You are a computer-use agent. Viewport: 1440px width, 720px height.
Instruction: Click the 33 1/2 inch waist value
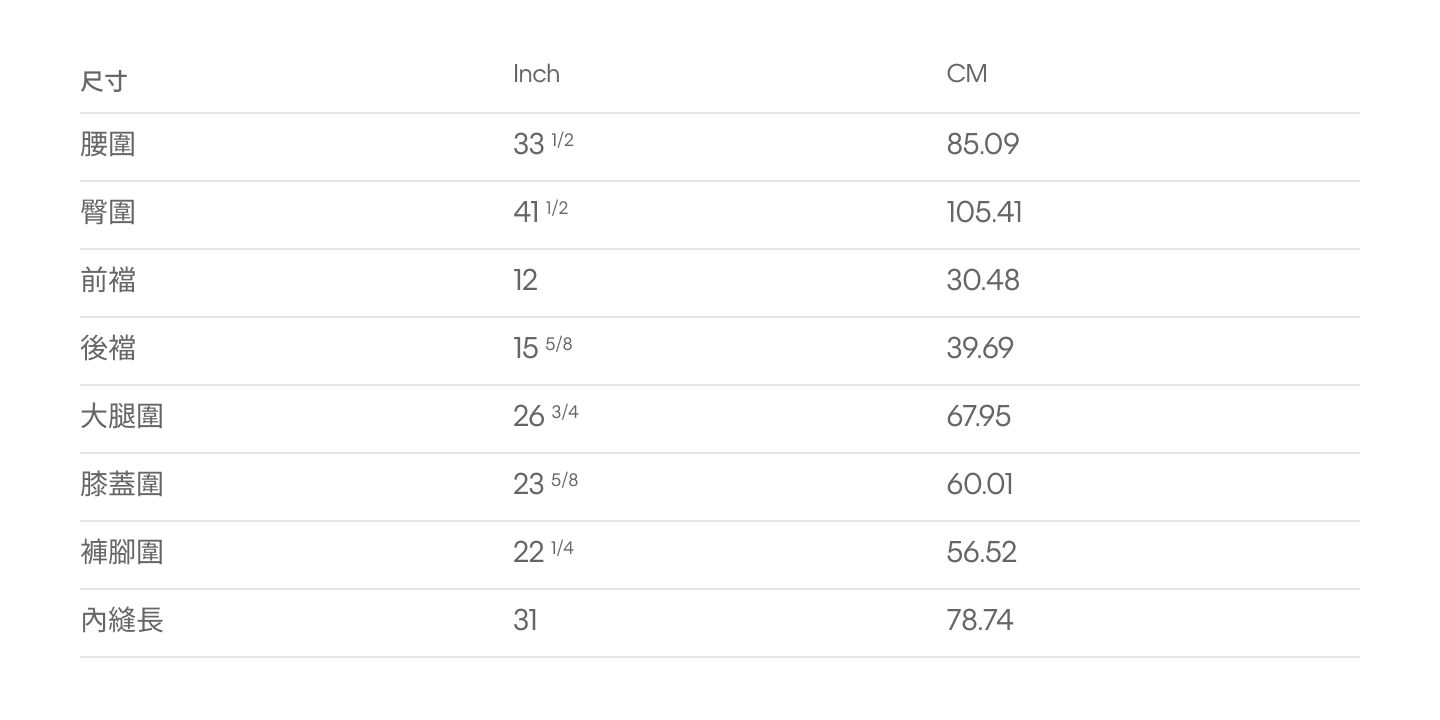pyautogui.click(x=543, y=143)
